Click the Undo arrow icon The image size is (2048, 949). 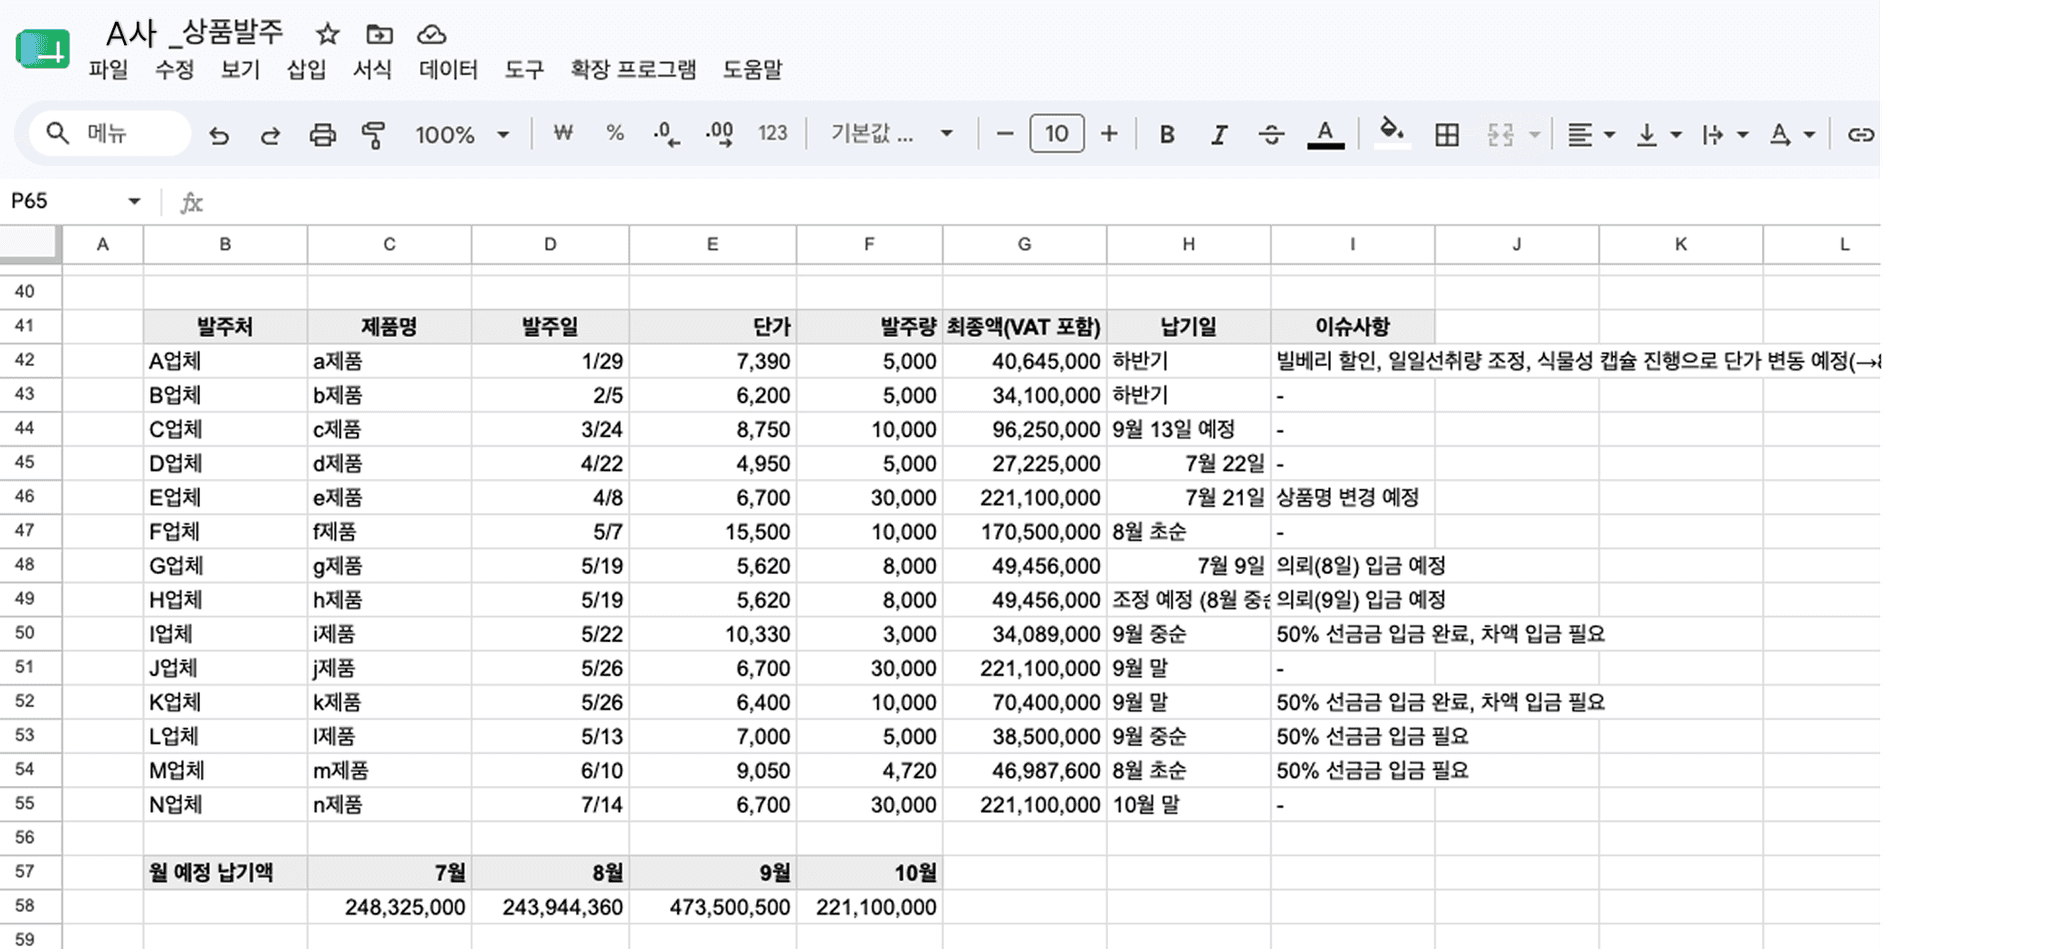coord(219,135)
